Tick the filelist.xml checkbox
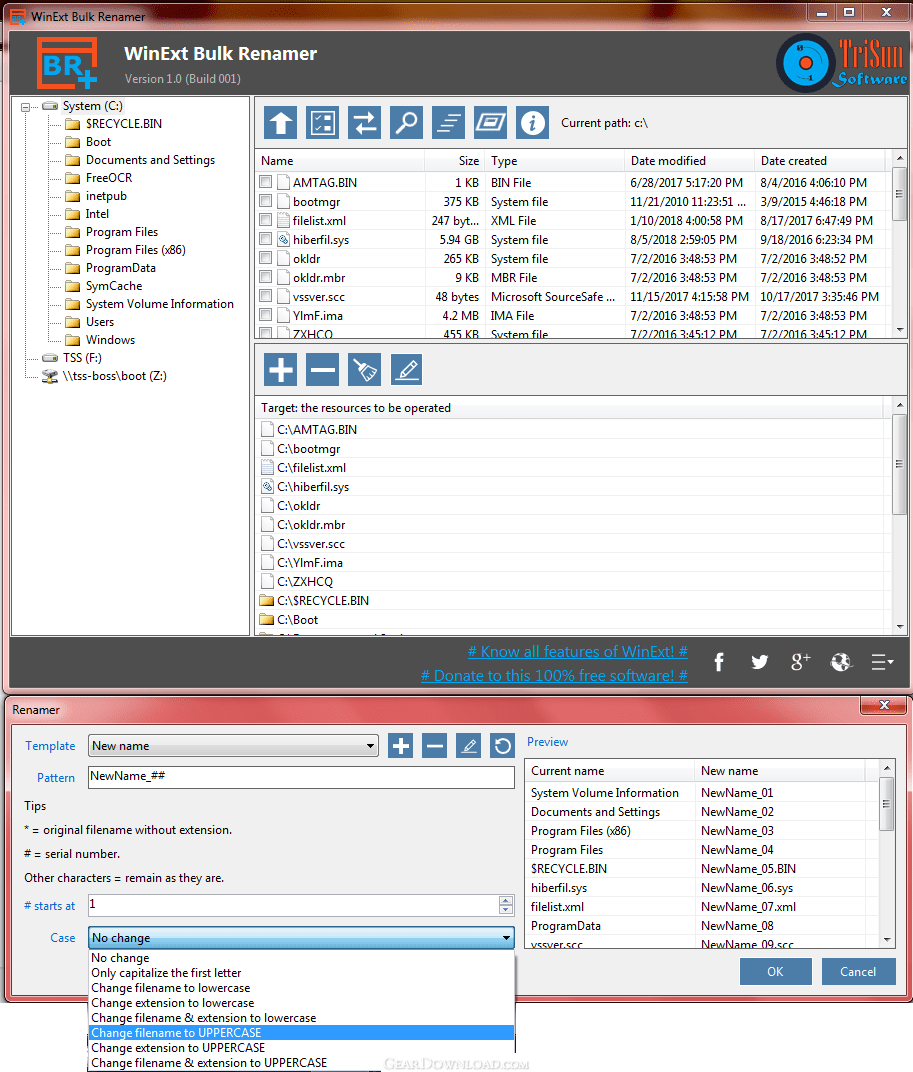Image resolution: width=913 pixels, height=1072 pixels. [x=266, y=220]
